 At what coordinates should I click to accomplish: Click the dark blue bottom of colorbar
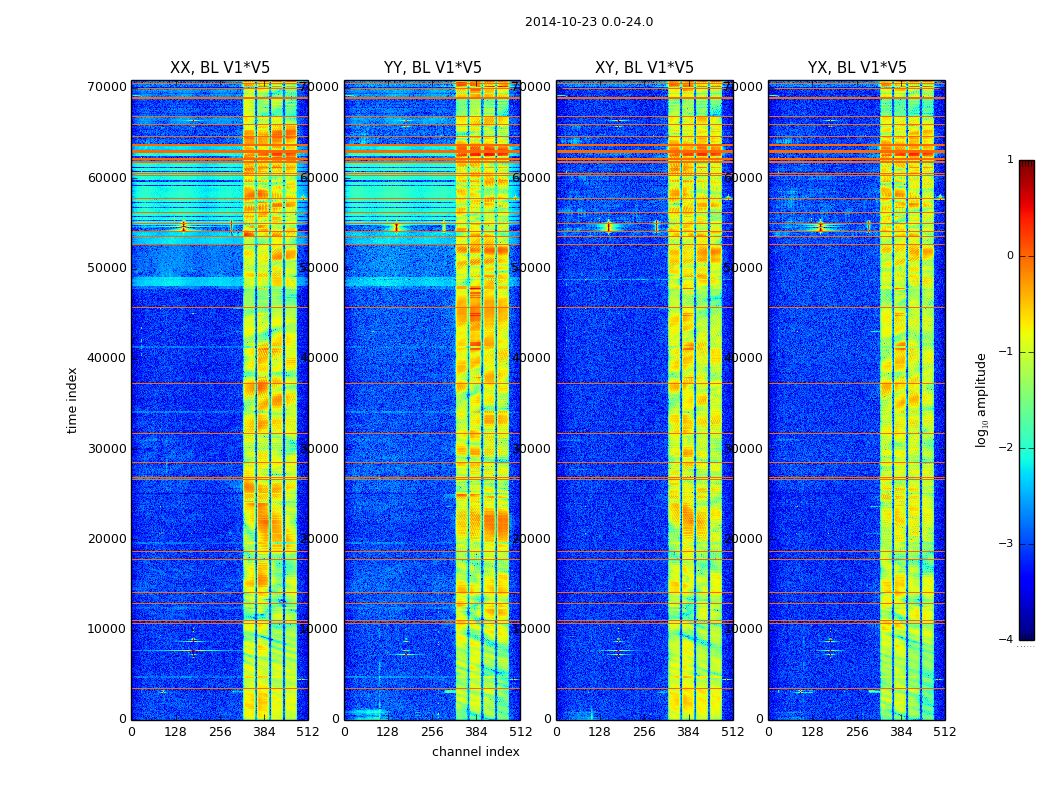click(1027, 634)
